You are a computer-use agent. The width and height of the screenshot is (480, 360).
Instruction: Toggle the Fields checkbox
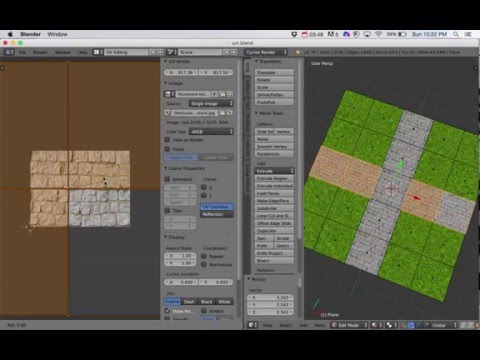(x=168, y=149)
